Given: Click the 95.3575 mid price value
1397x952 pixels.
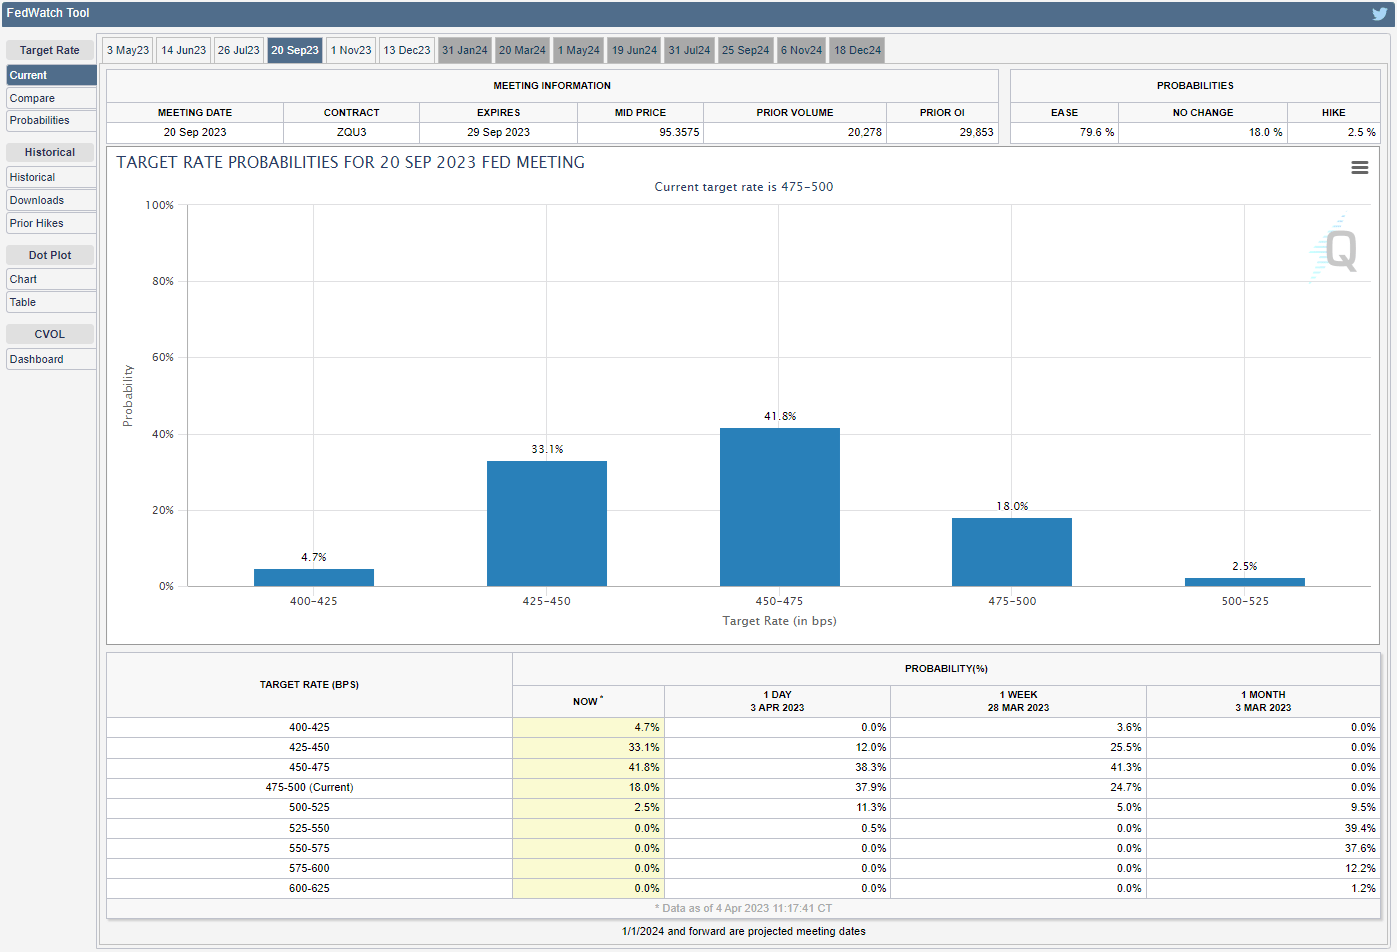Looking at the screenshot, I should coord(679,132).
